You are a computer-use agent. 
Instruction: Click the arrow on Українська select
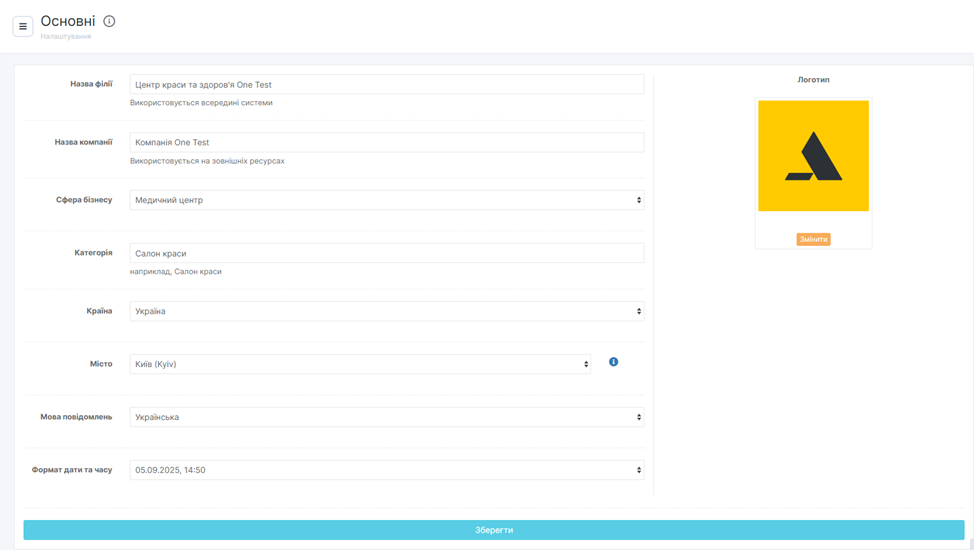[x=639, y=417]
